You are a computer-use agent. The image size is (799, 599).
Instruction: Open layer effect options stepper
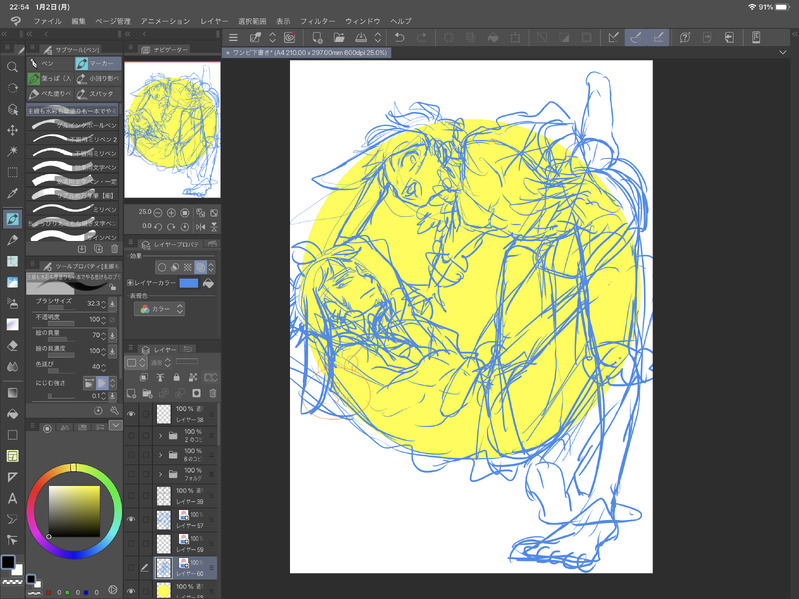click(211, 267)
